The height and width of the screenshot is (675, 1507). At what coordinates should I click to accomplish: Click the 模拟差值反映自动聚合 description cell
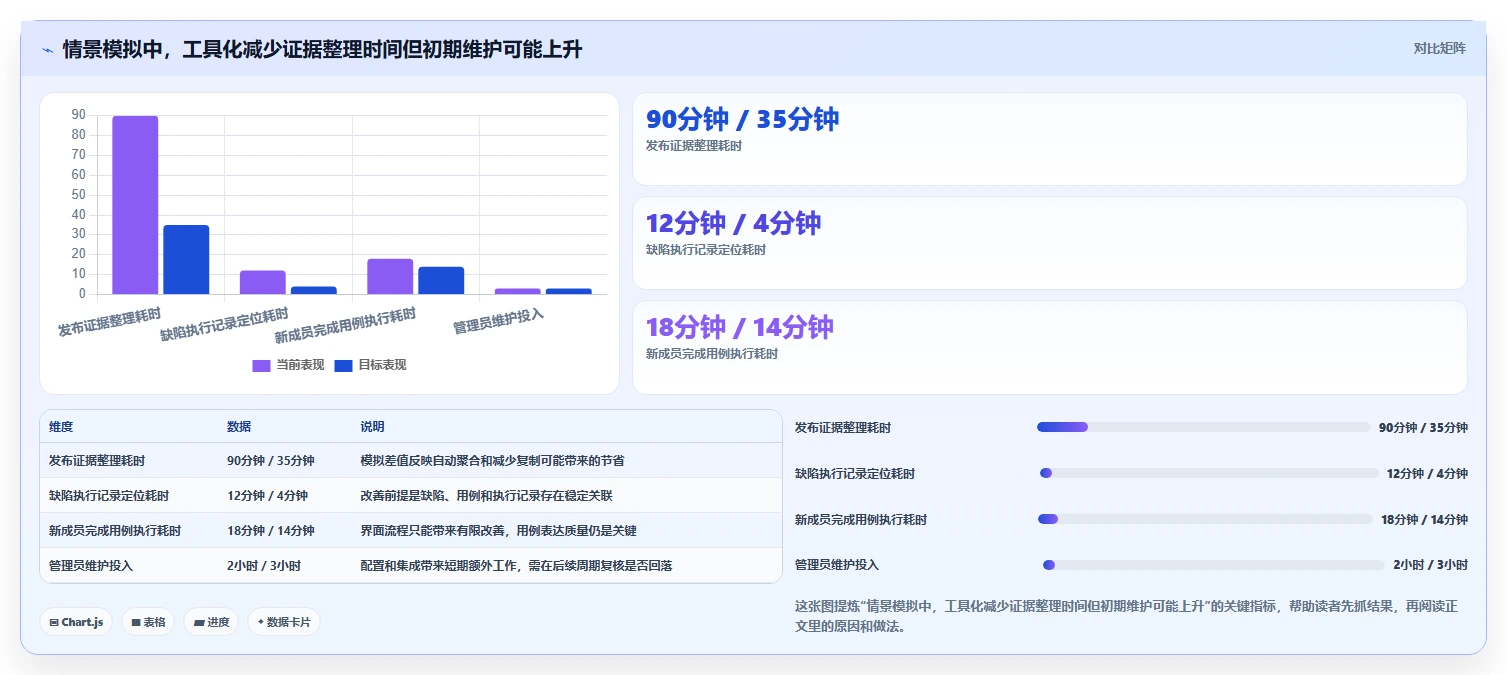pos(492,461)
